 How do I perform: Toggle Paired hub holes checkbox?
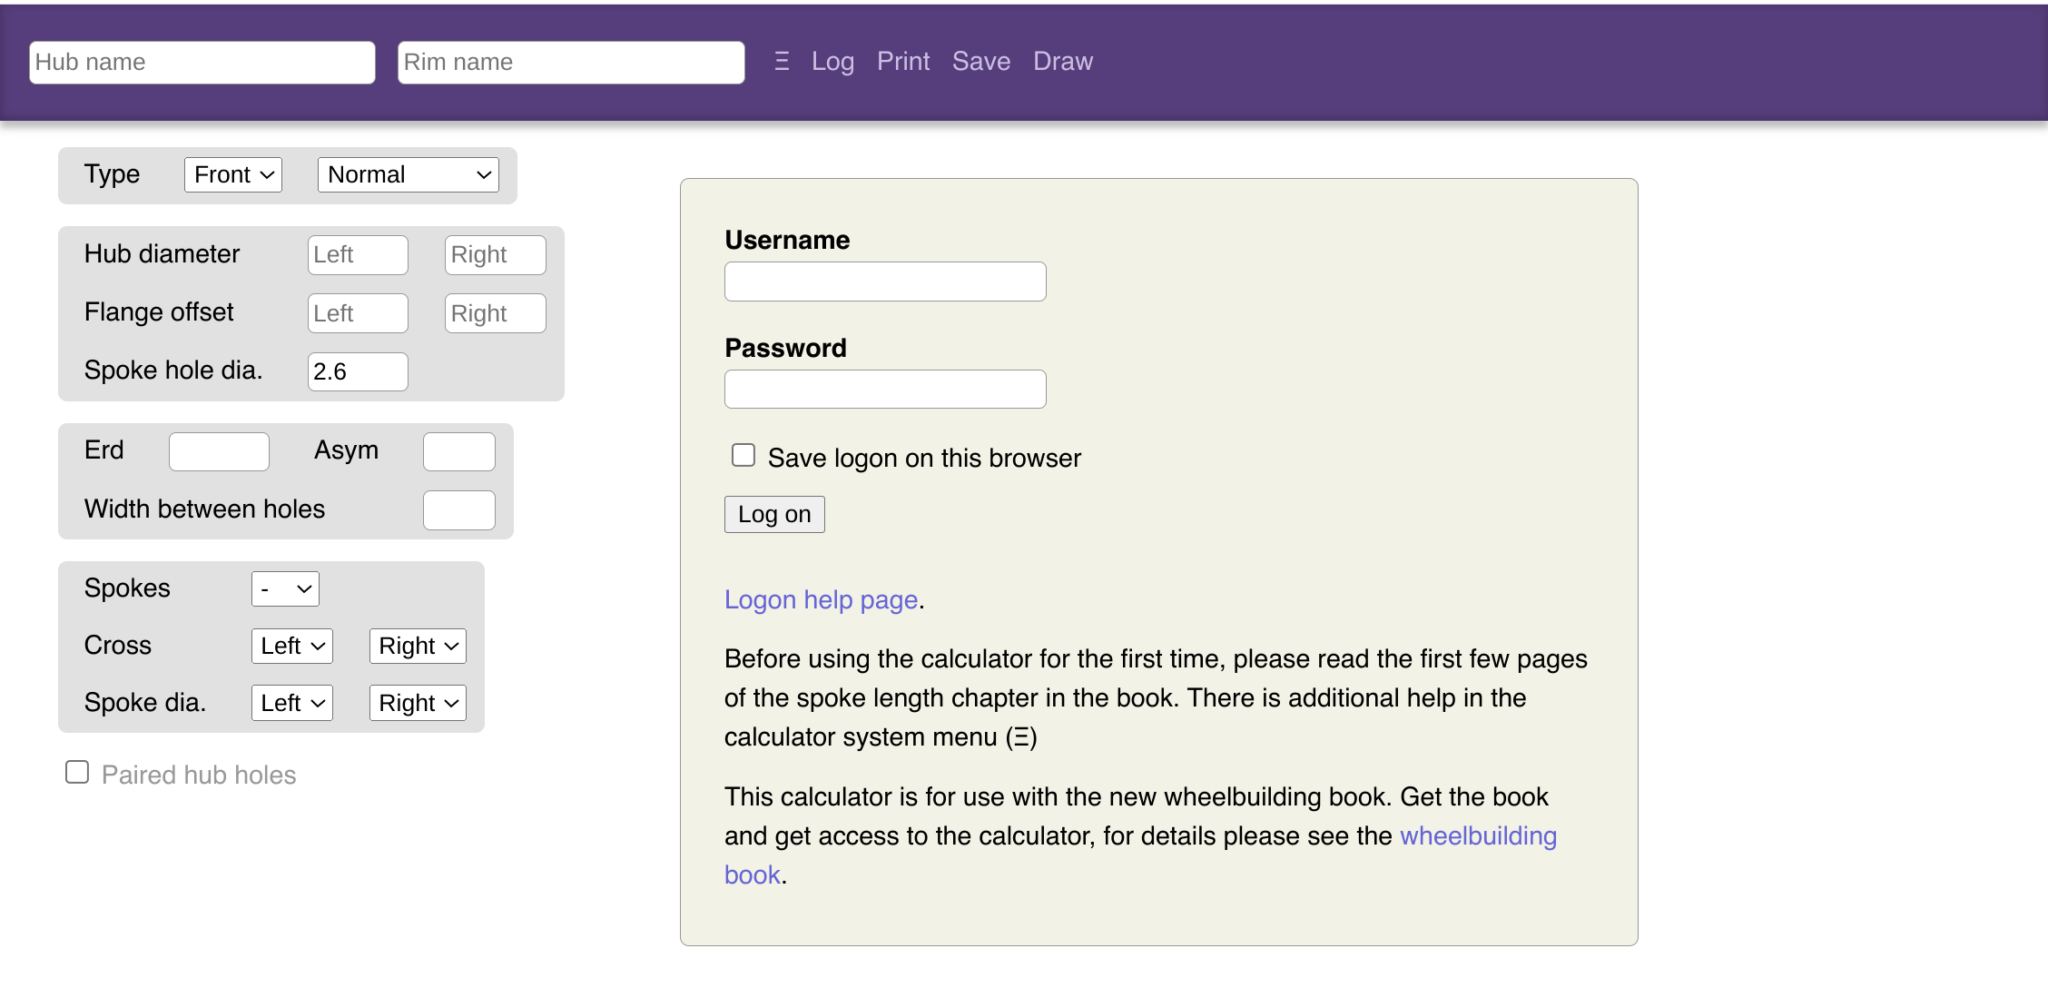[x=77, y=773]
